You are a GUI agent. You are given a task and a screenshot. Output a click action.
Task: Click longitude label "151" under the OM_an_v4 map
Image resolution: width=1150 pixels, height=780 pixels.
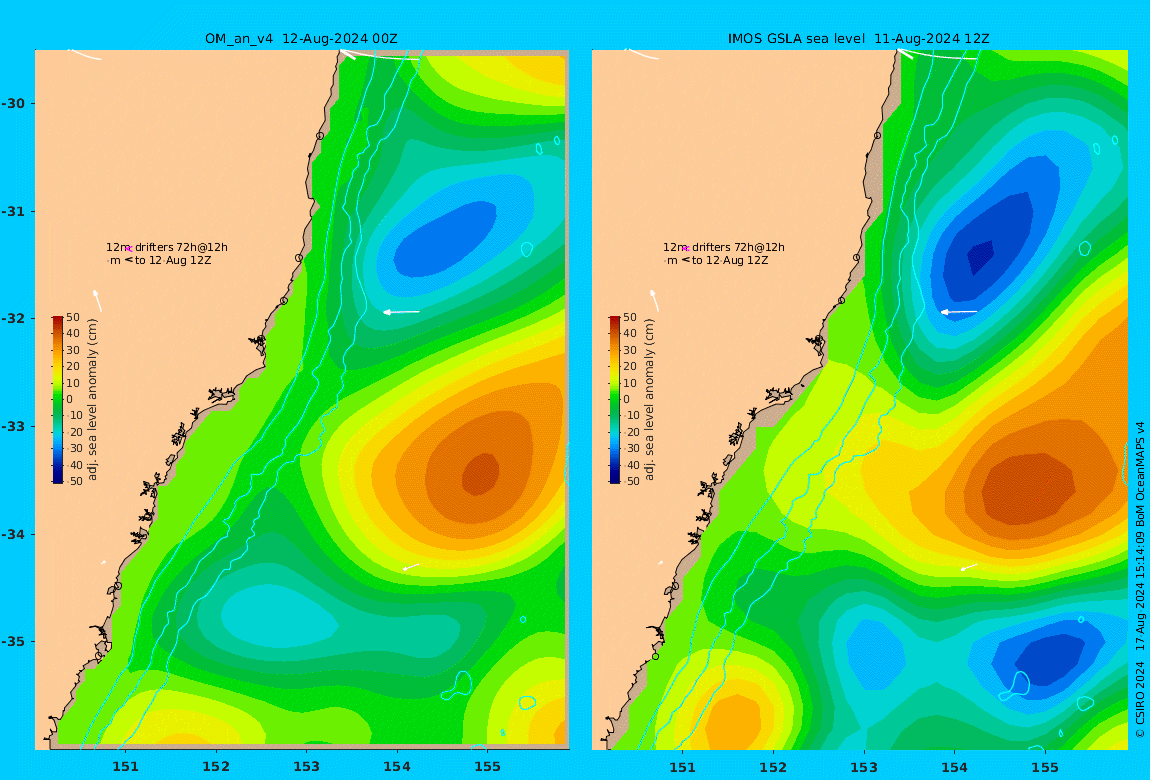click(125, 767)
